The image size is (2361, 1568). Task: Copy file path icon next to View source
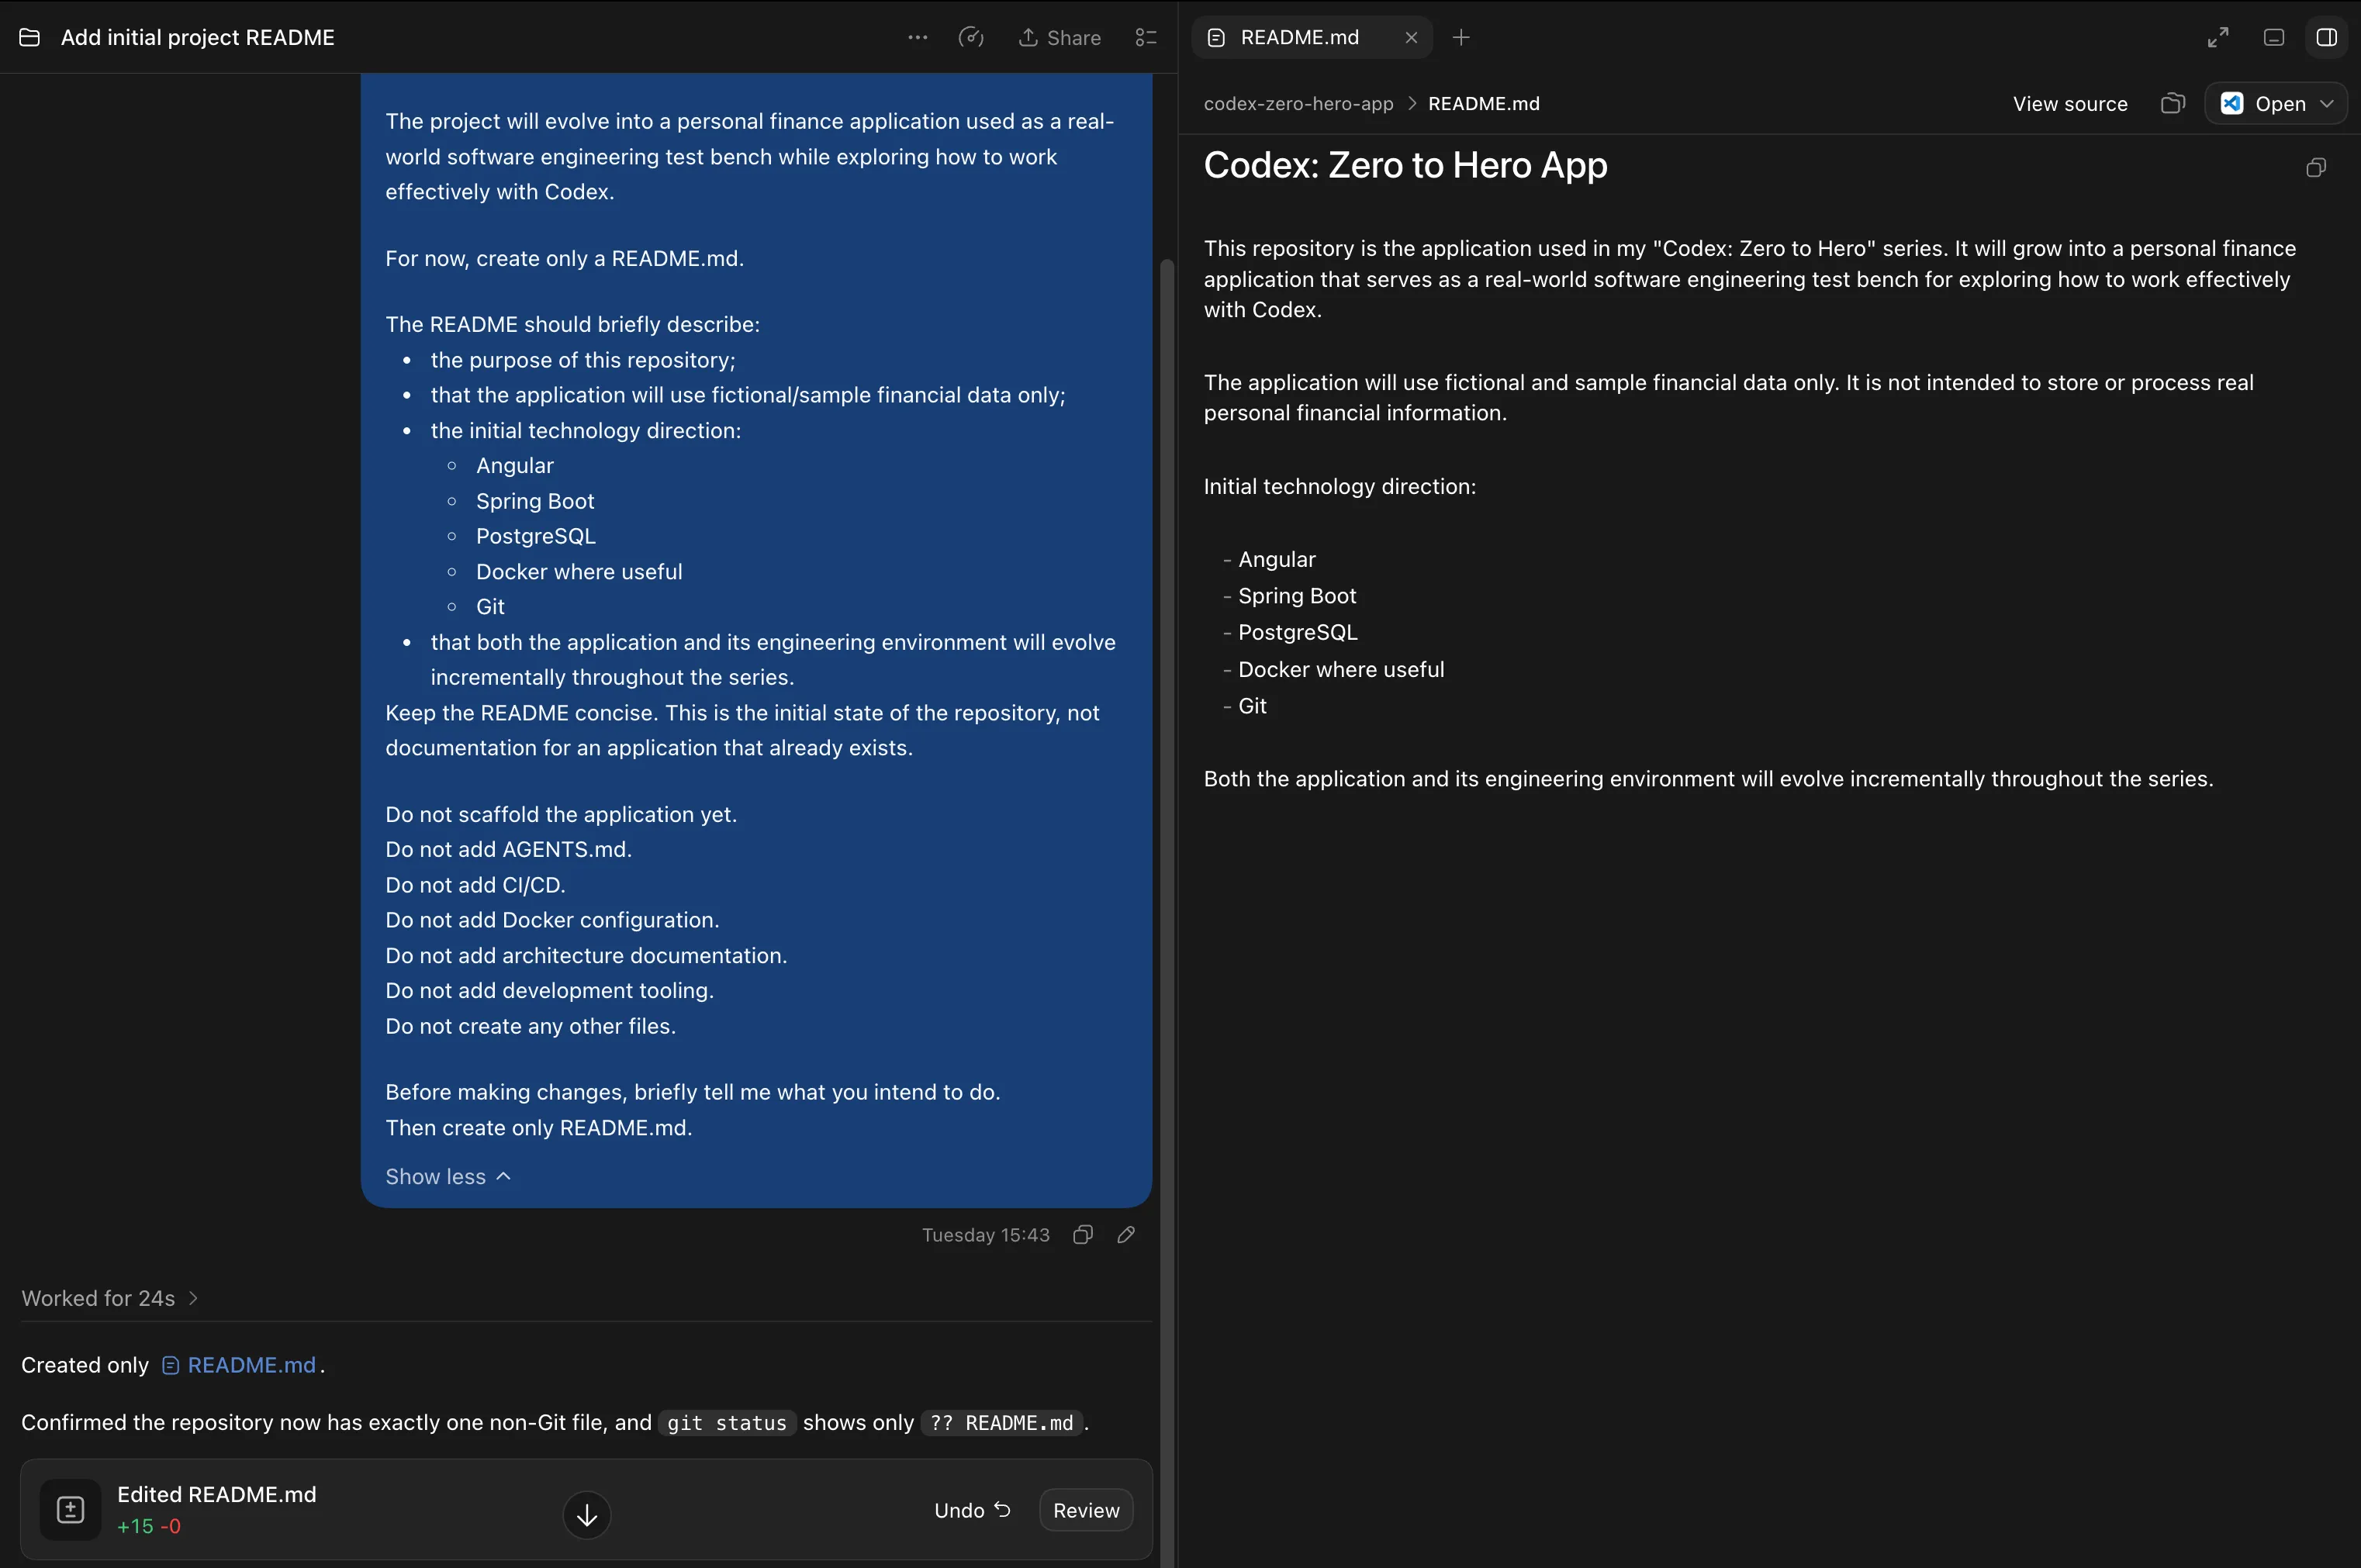point(2172,104)
